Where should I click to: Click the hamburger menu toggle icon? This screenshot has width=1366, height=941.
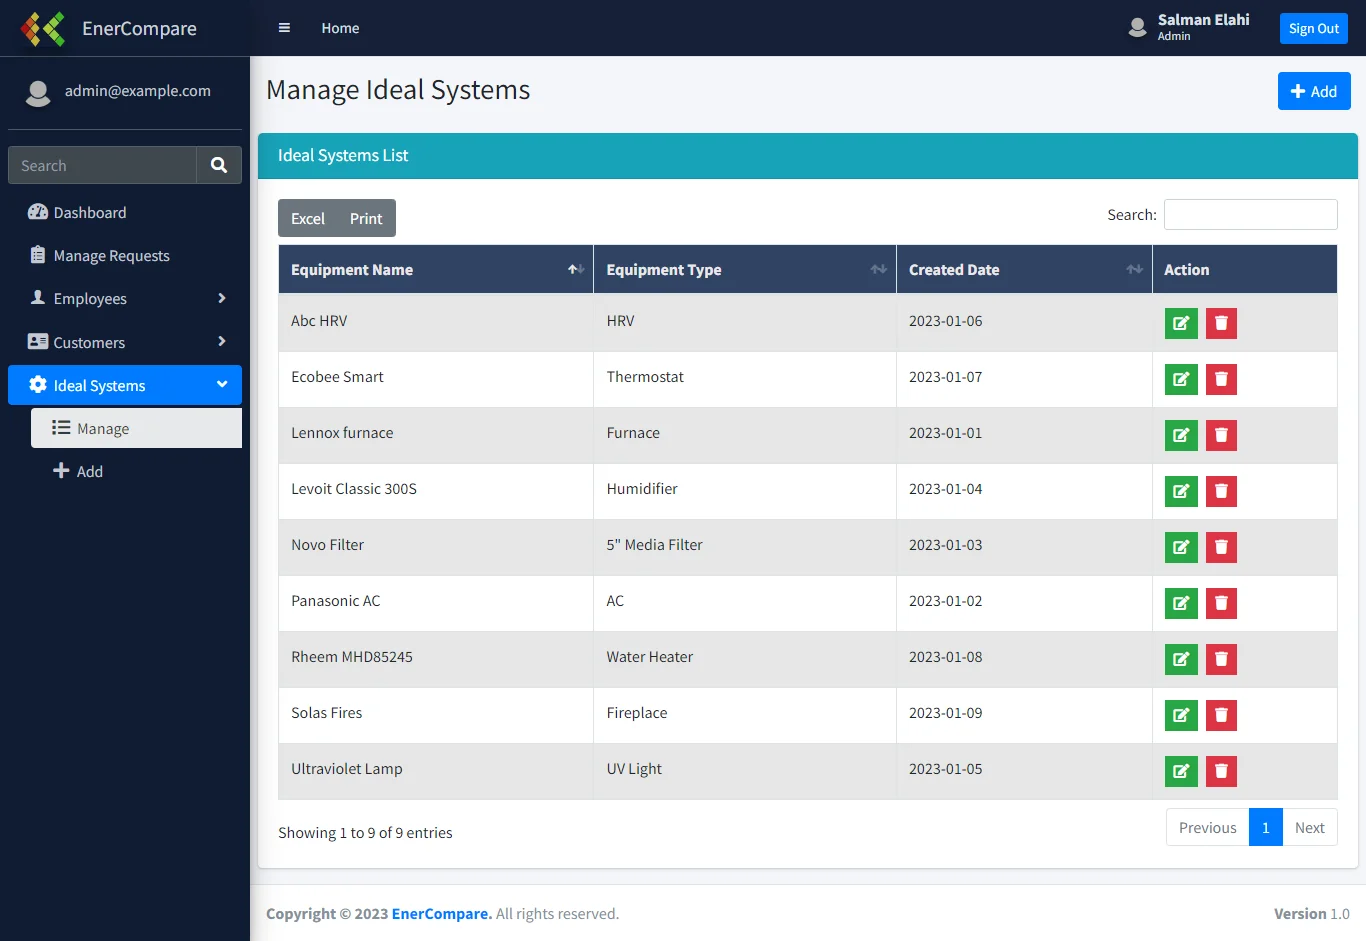284,28
